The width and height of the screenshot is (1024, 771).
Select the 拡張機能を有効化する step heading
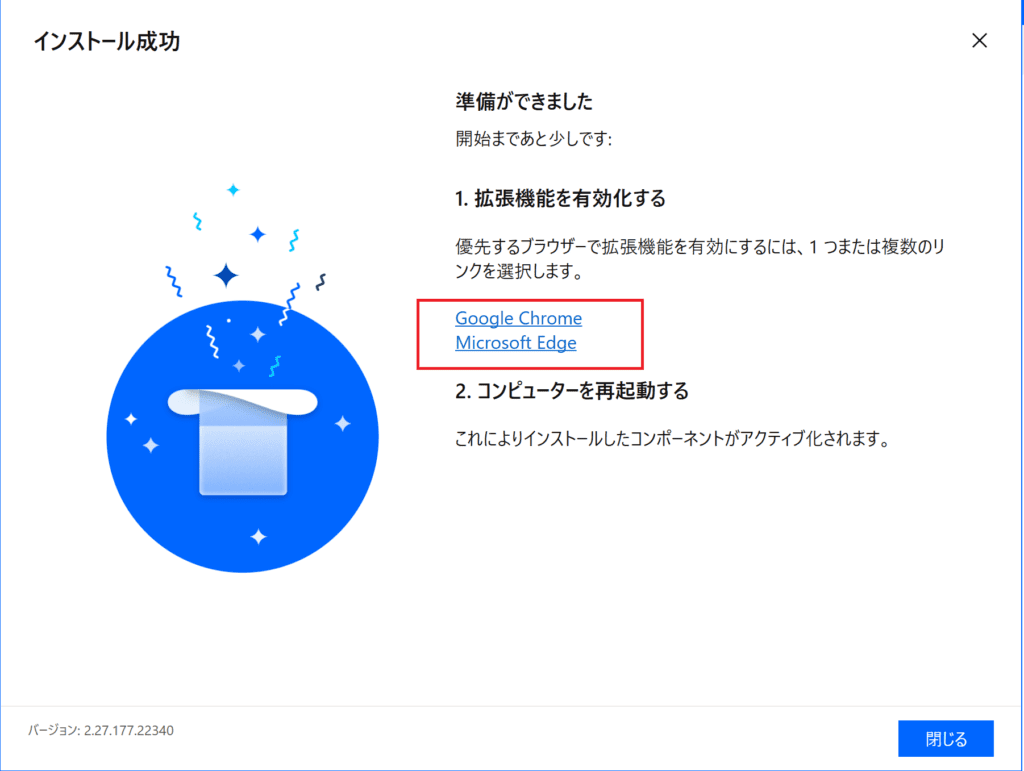[560, 198]
